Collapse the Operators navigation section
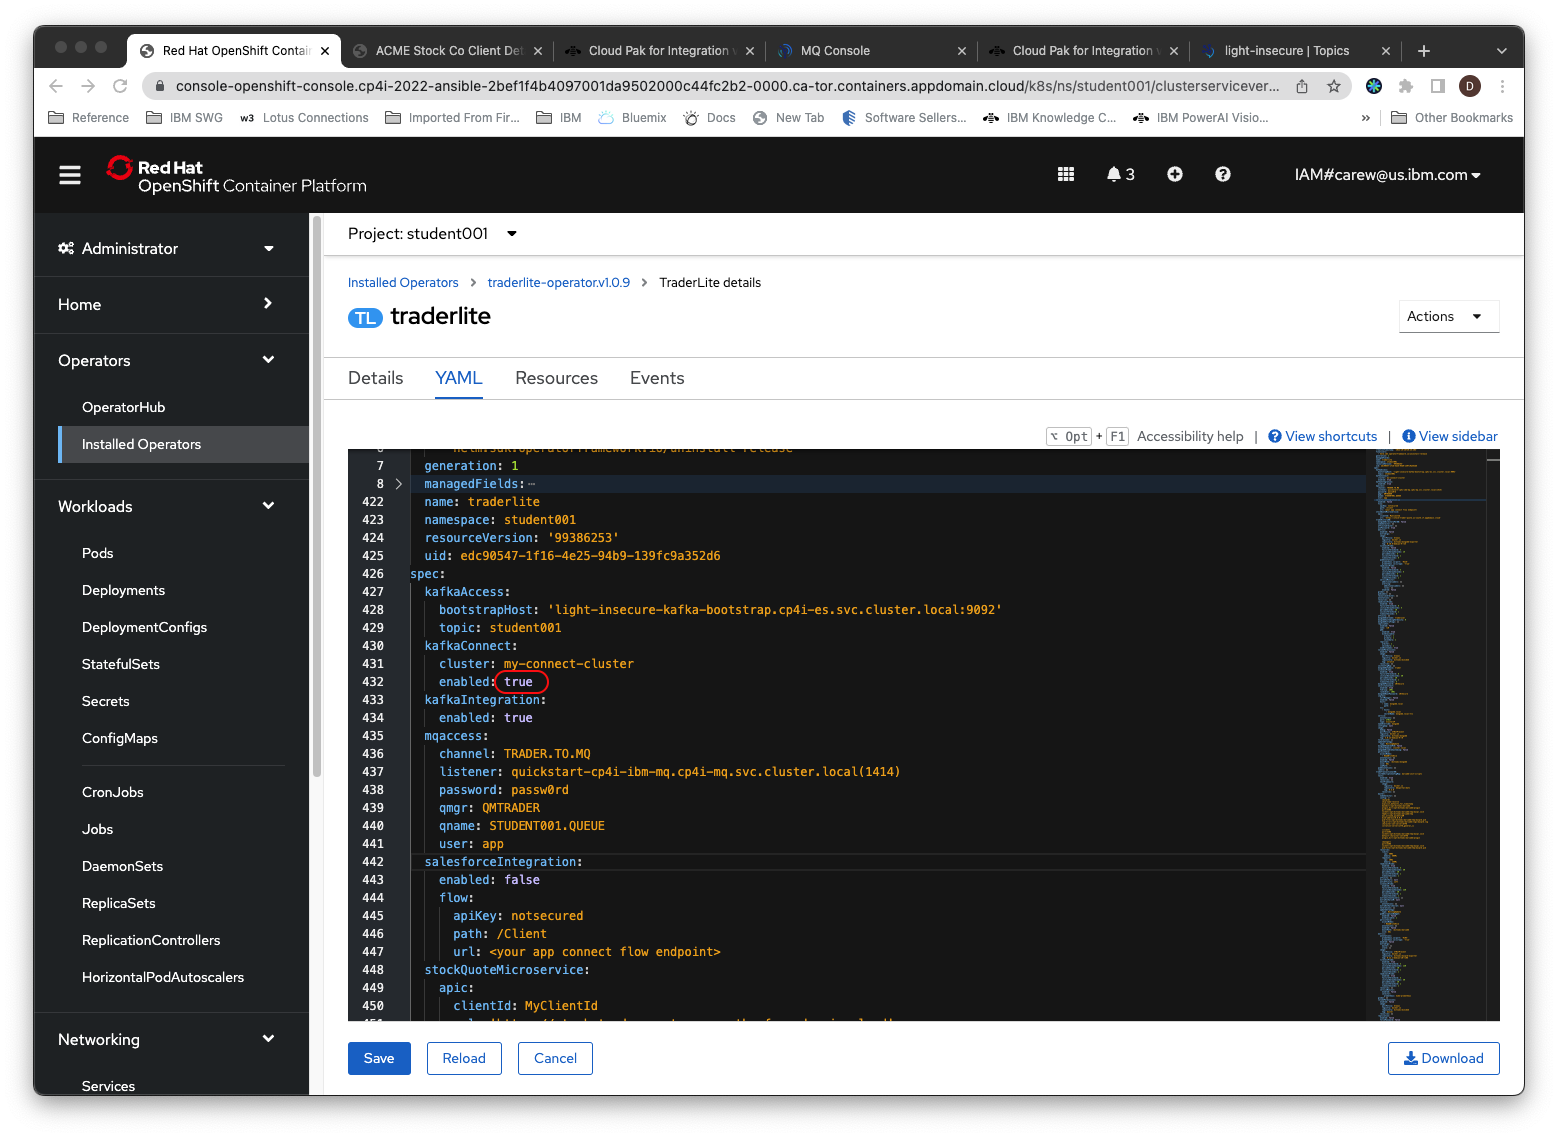The width and height of the screenshot is (1558, 1137). point(166,360)
